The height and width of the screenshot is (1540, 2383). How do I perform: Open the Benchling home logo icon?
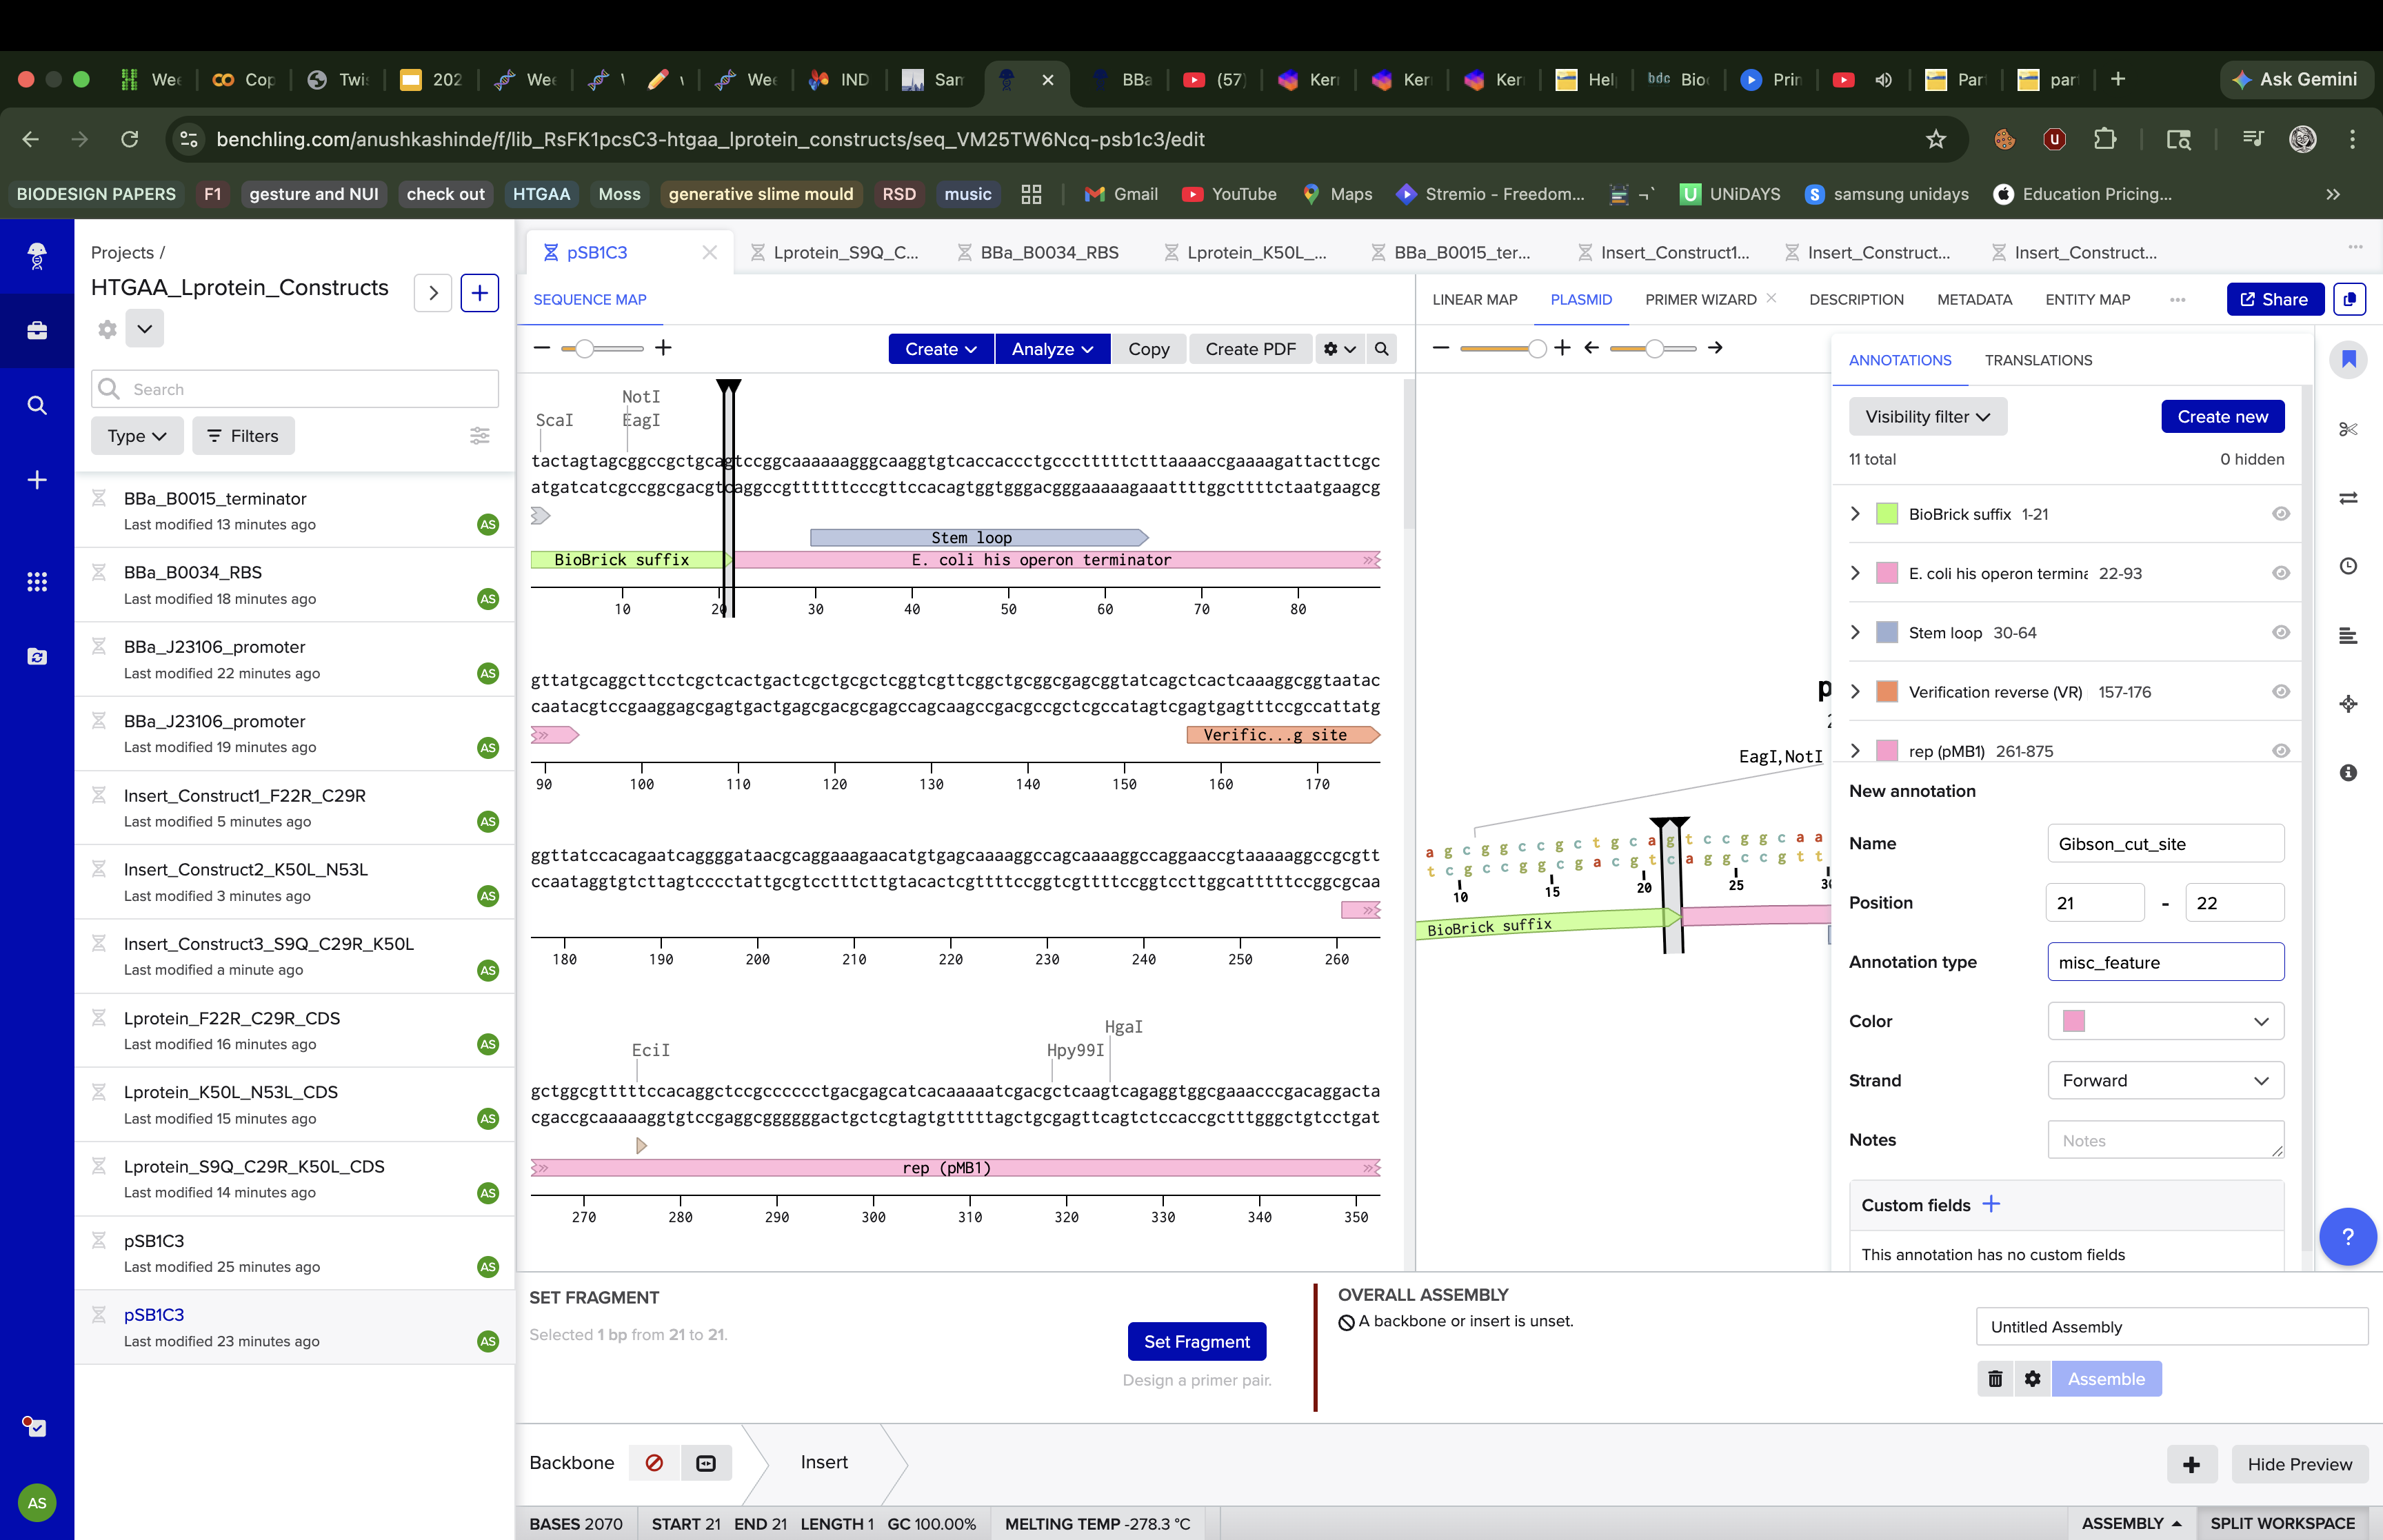pos(37,255)
